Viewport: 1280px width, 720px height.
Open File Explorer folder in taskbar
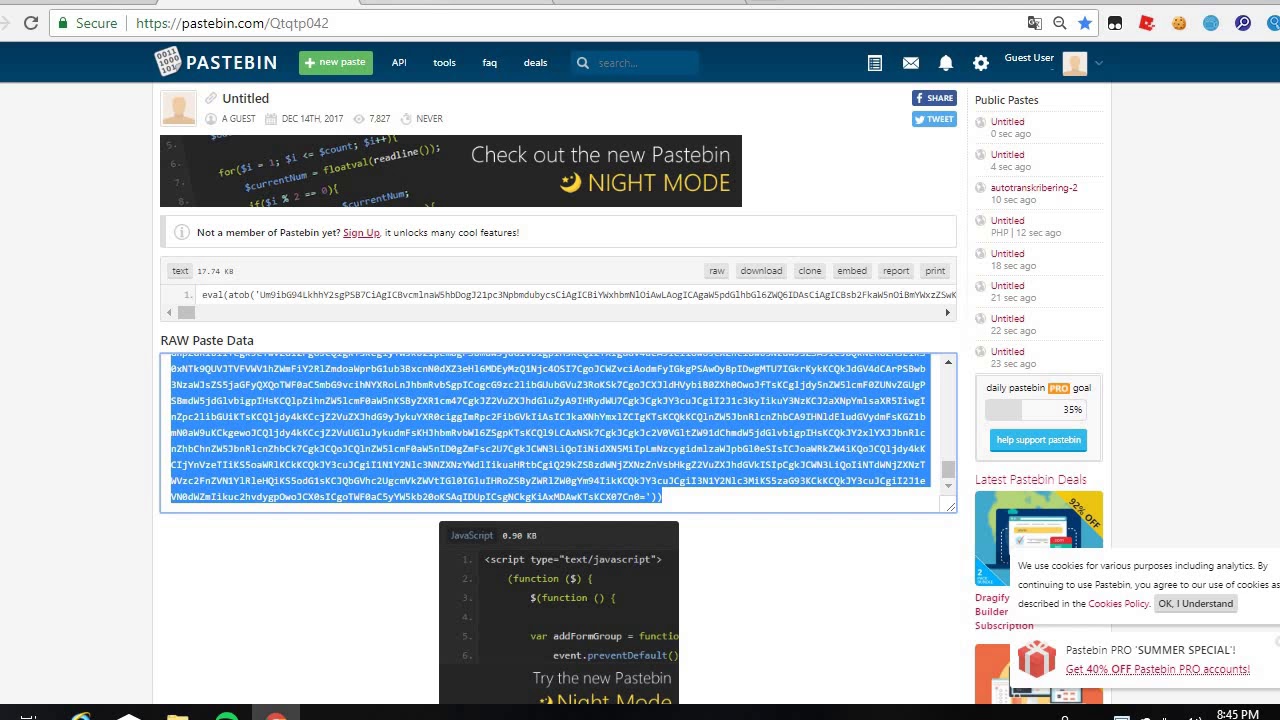177,716
